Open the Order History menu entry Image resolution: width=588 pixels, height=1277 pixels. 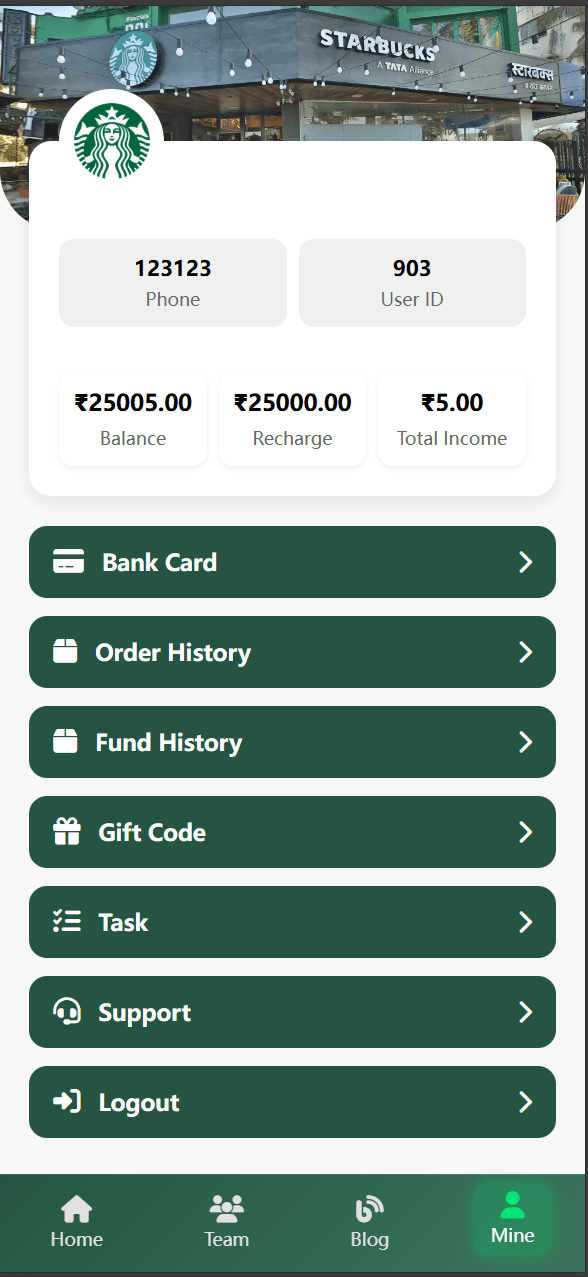tap(292, 652)
